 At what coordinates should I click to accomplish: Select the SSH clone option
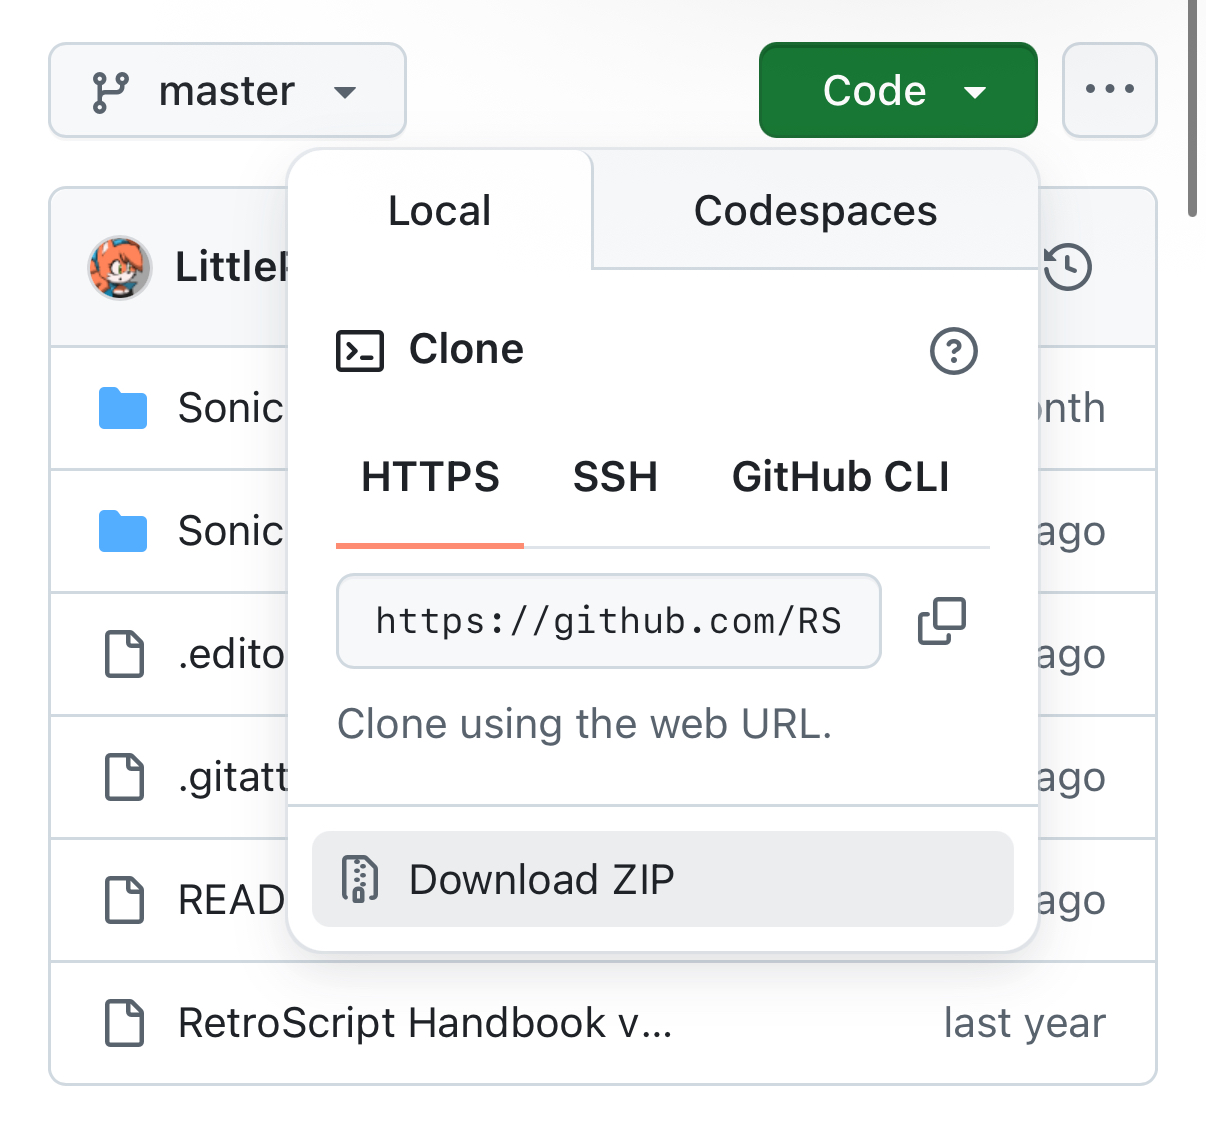(x=615, y=477)
